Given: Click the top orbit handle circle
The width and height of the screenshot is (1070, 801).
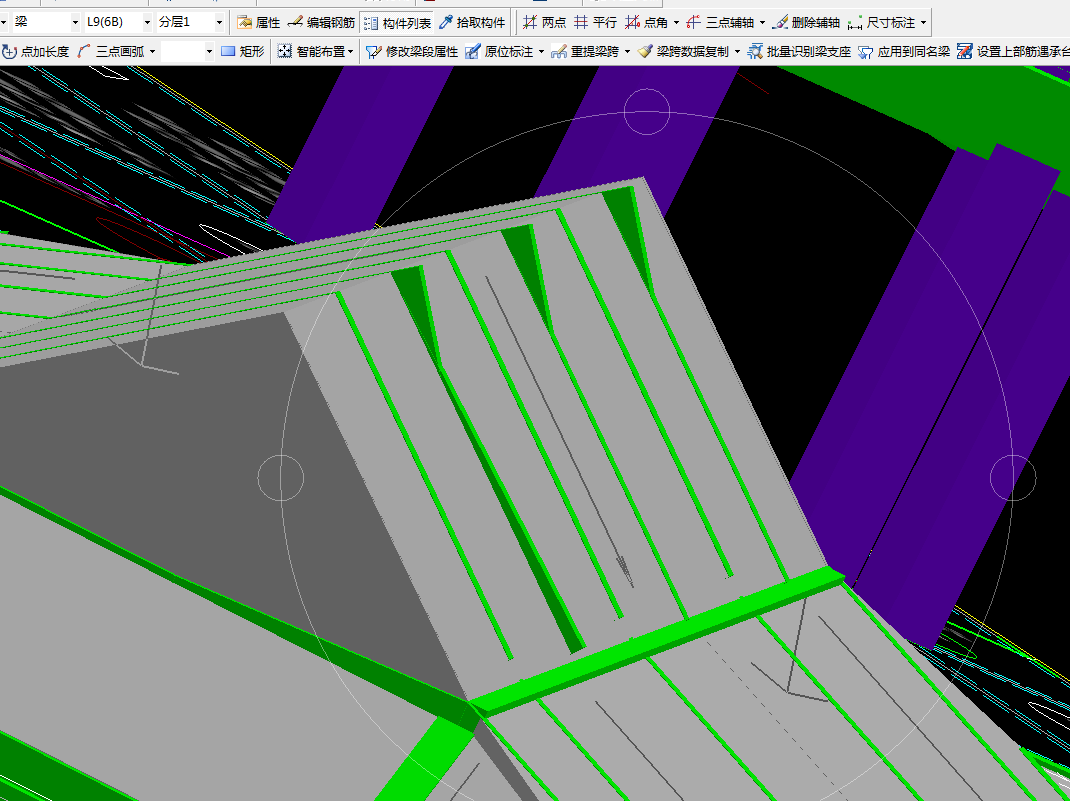Looking at the screenshot, I should pos(647,111).
